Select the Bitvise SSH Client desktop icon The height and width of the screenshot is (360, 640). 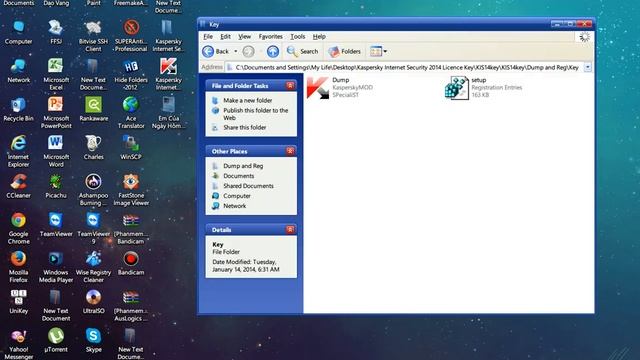click(x=93, y=36)
